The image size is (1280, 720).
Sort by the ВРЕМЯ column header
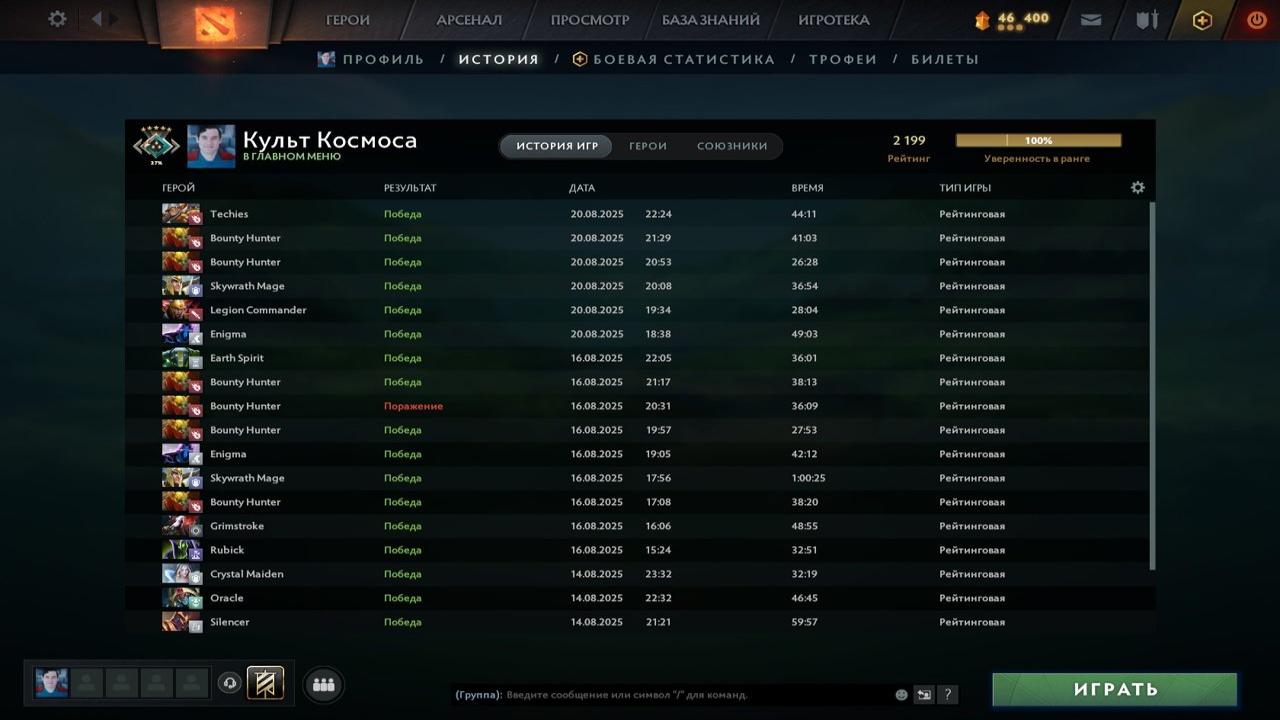(807, 188)
